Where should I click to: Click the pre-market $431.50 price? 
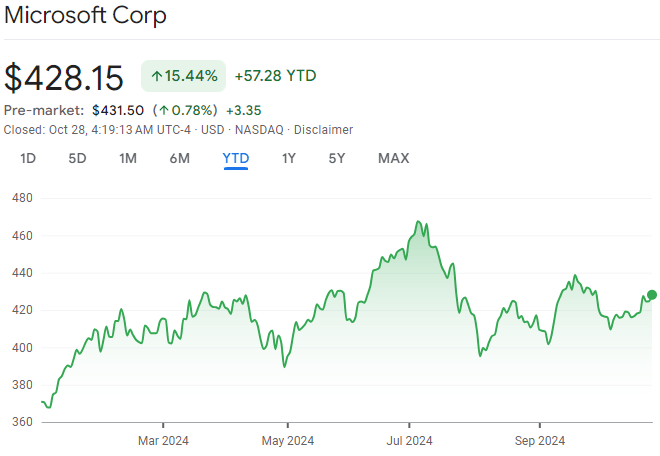pyautogui.click(x=118, y=110)
